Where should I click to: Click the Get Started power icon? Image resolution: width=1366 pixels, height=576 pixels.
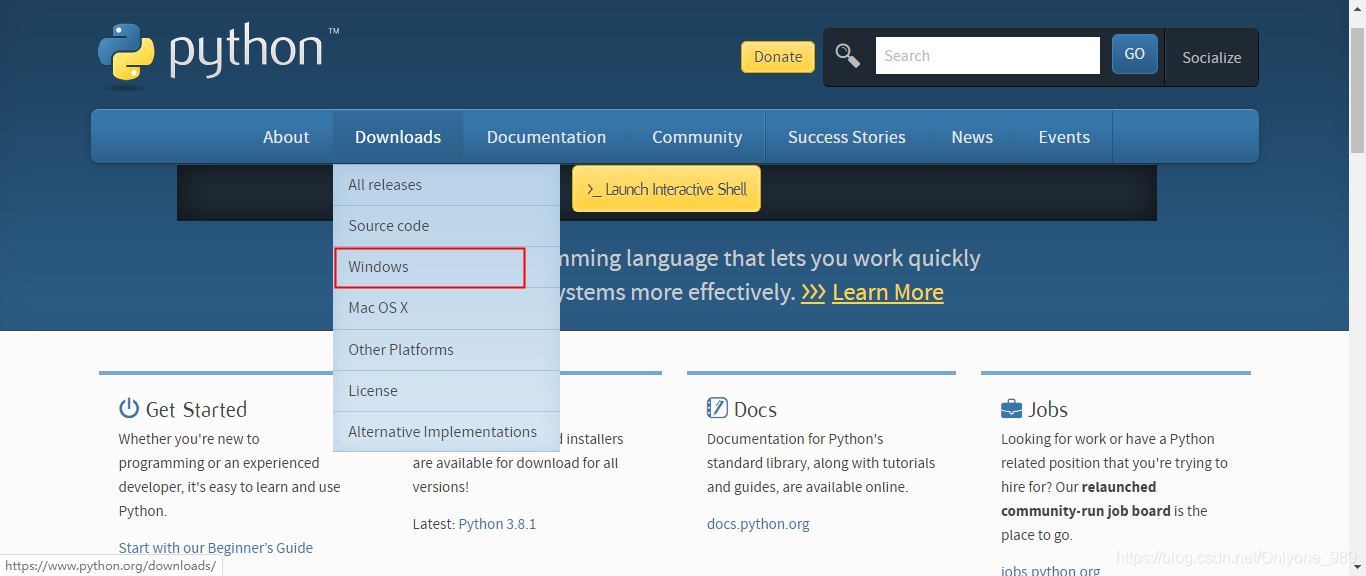tap(129, 408)
